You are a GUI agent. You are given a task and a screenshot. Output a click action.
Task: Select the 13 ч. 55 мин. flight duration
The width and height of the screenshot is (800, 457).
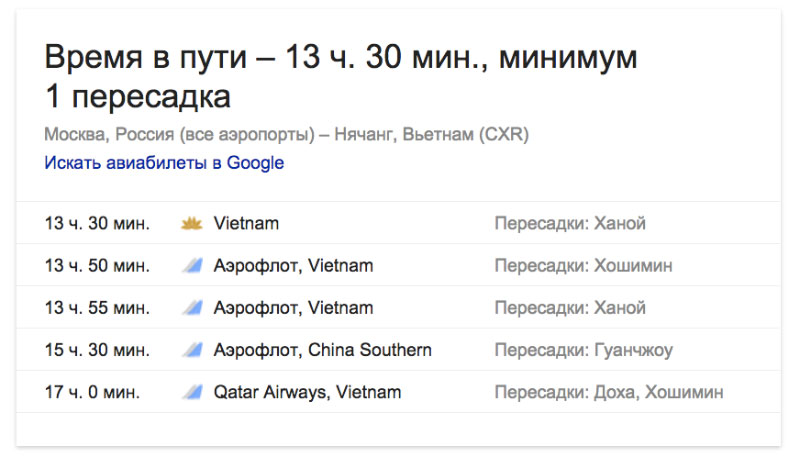point(97,308)
